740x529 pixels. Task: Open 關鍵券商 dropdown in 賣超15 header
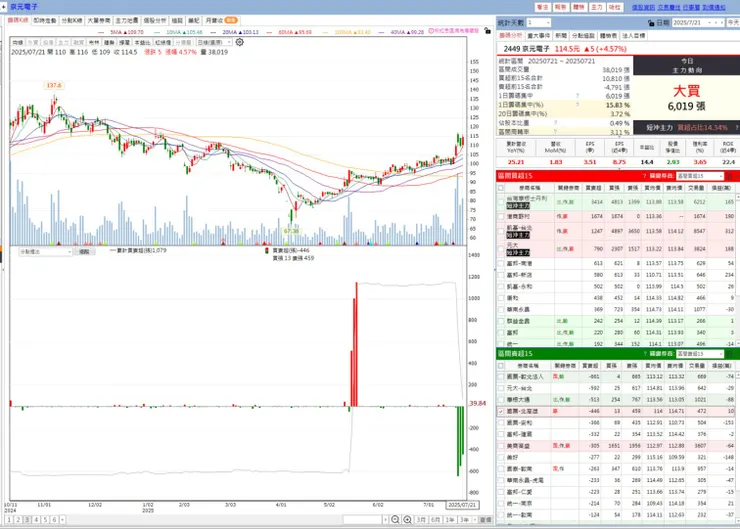coord(699,353)
